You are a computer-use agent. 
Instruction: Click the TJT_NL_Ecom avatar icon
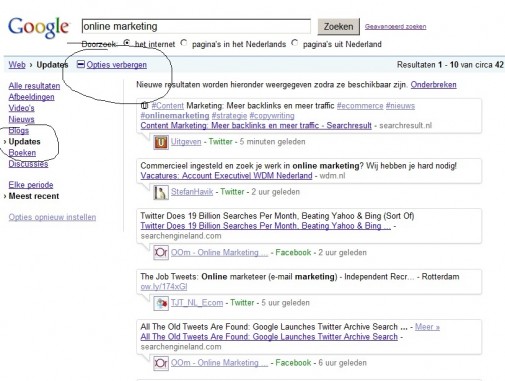tap(161, 303)
